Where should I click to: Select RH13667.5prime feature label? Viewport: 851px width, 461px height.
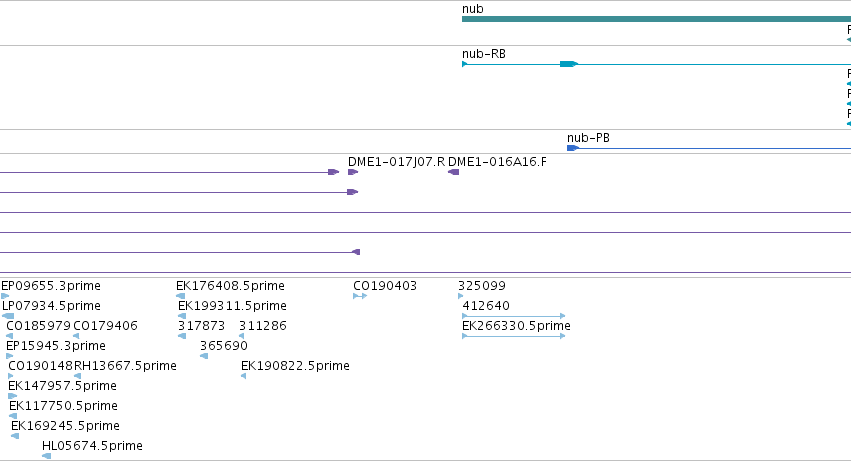coord(125,366)
